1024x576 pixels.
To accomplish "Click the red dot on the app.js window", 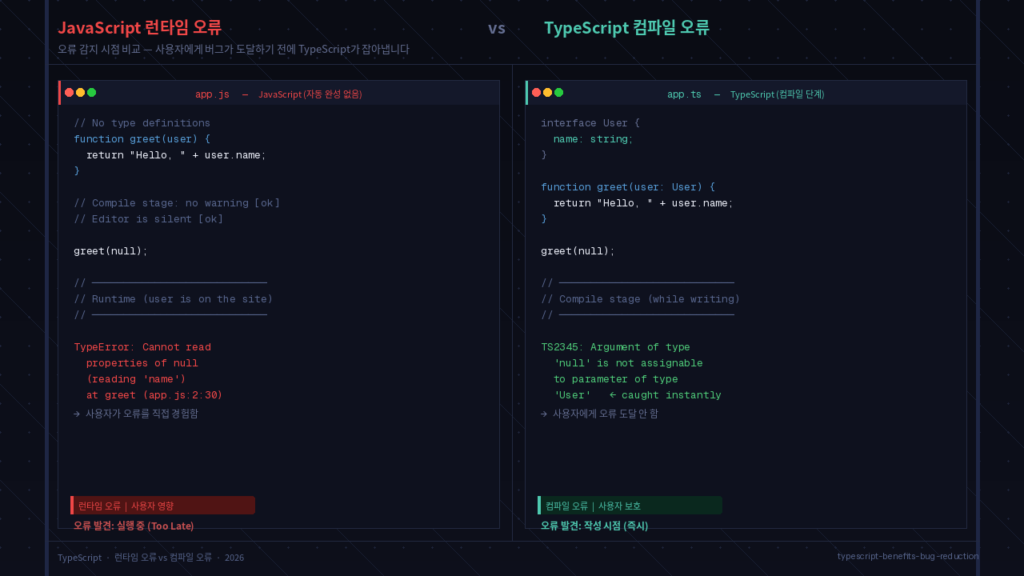I will point(69,92).
